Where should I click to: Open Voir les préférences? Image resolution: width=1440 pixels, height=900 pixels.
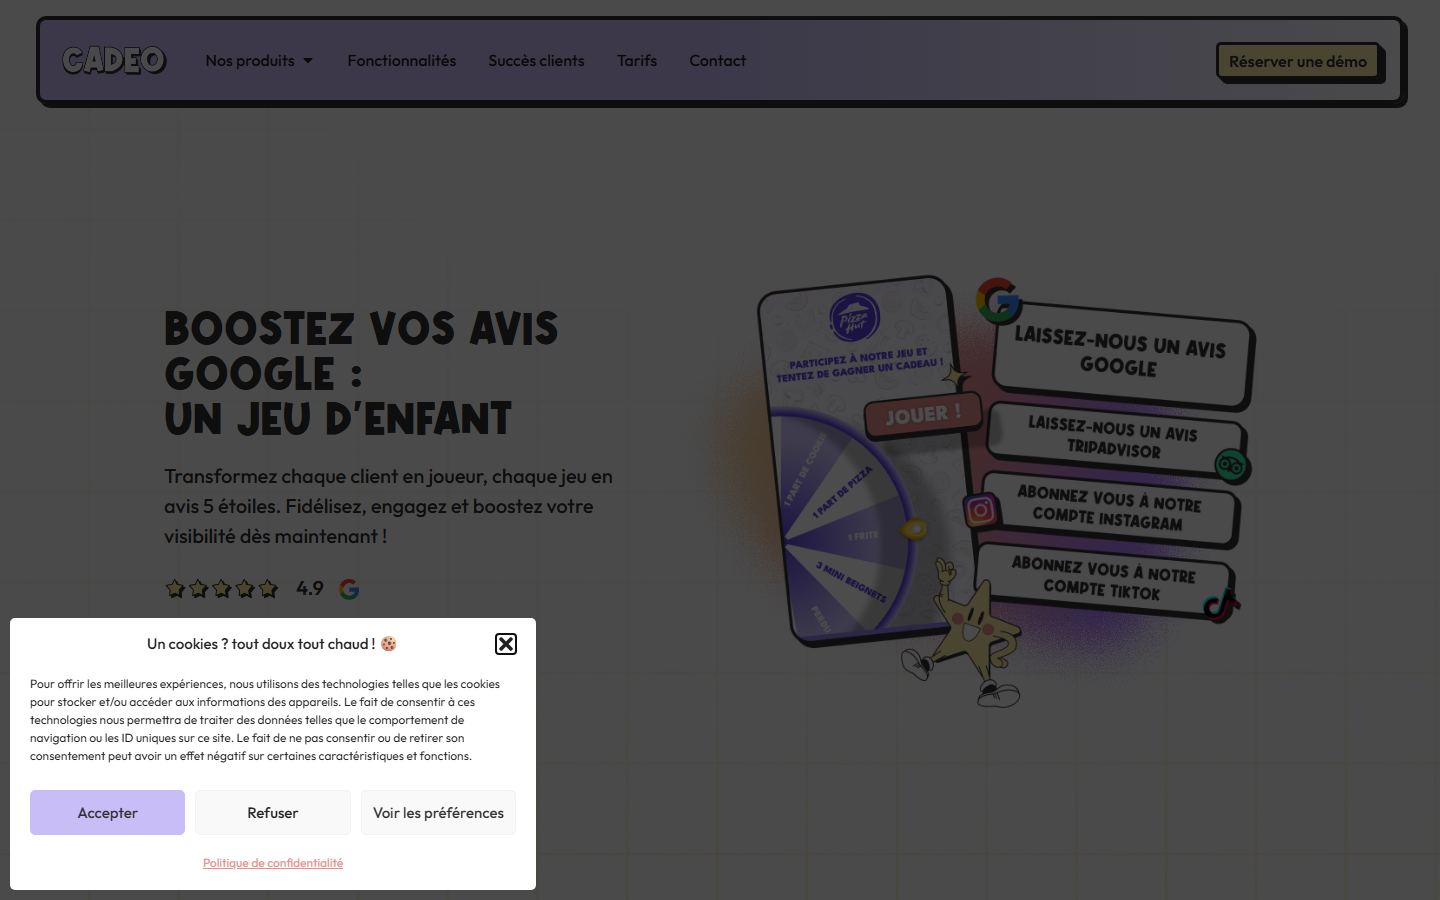[438, 812]
